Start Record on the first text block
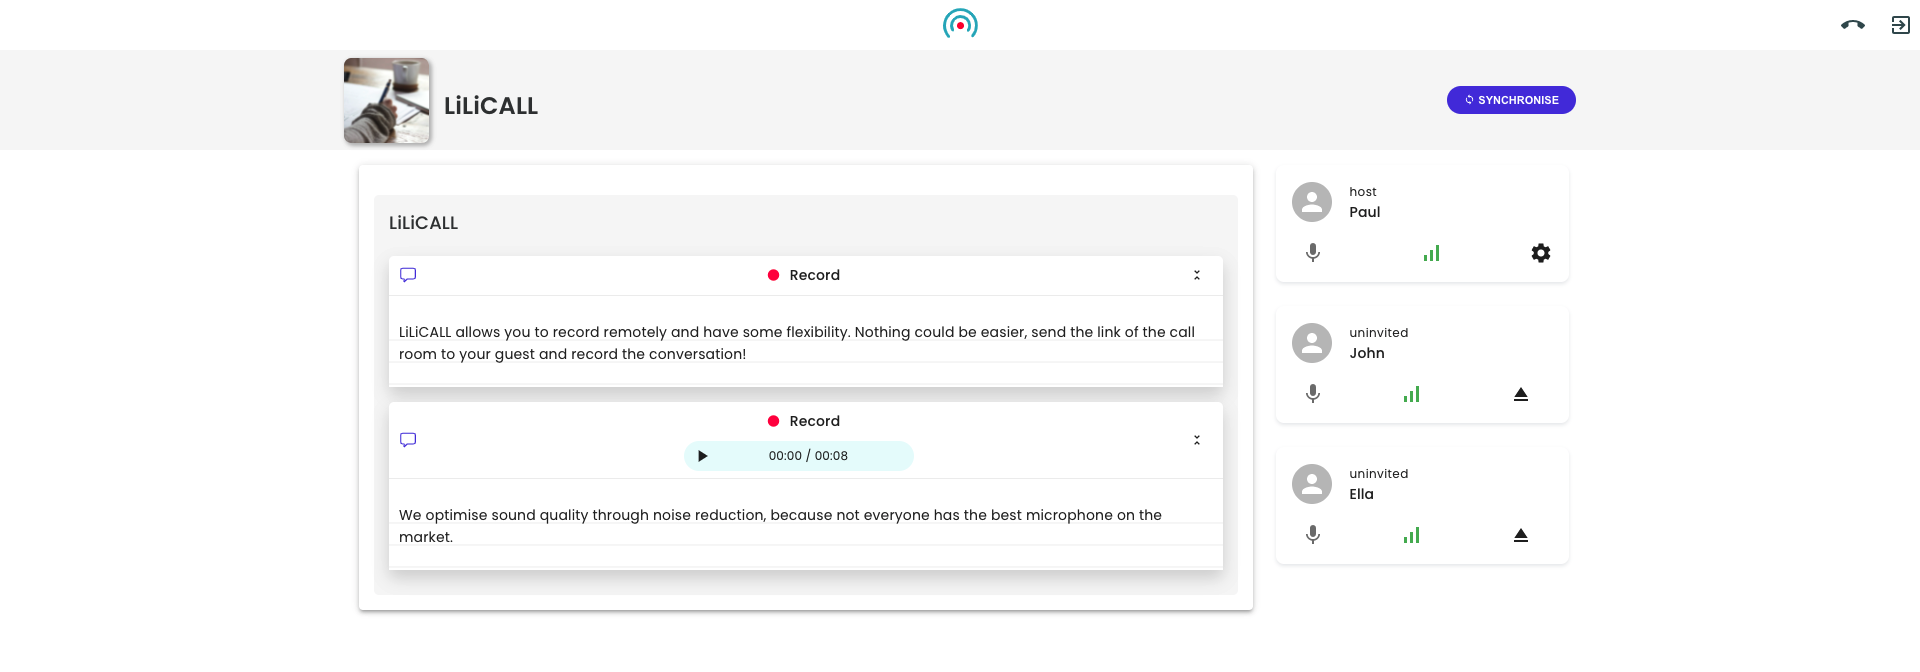 point(804,275)
